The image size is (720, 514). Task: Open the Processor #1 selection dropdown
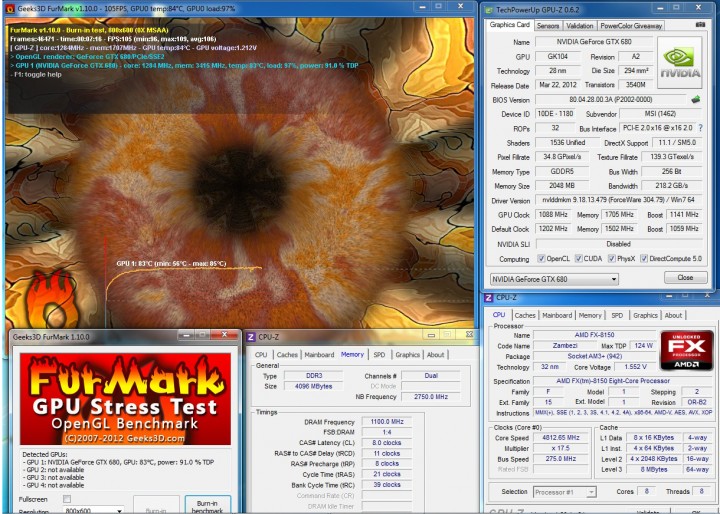[565, 492]
